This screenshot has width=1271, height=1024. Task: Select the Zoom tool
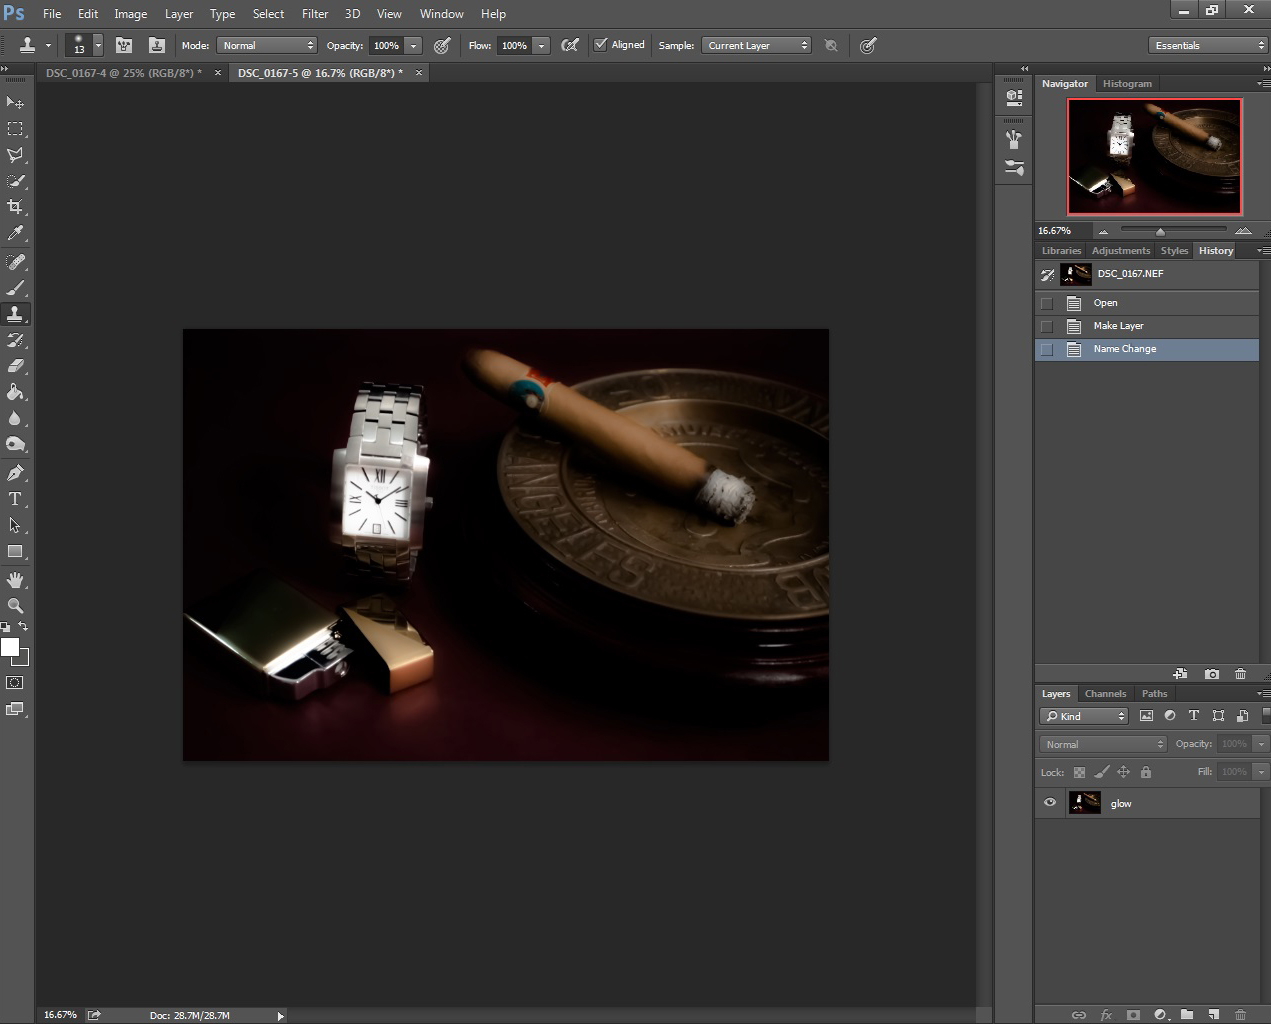pyautogui.click(x=15, y=606)
